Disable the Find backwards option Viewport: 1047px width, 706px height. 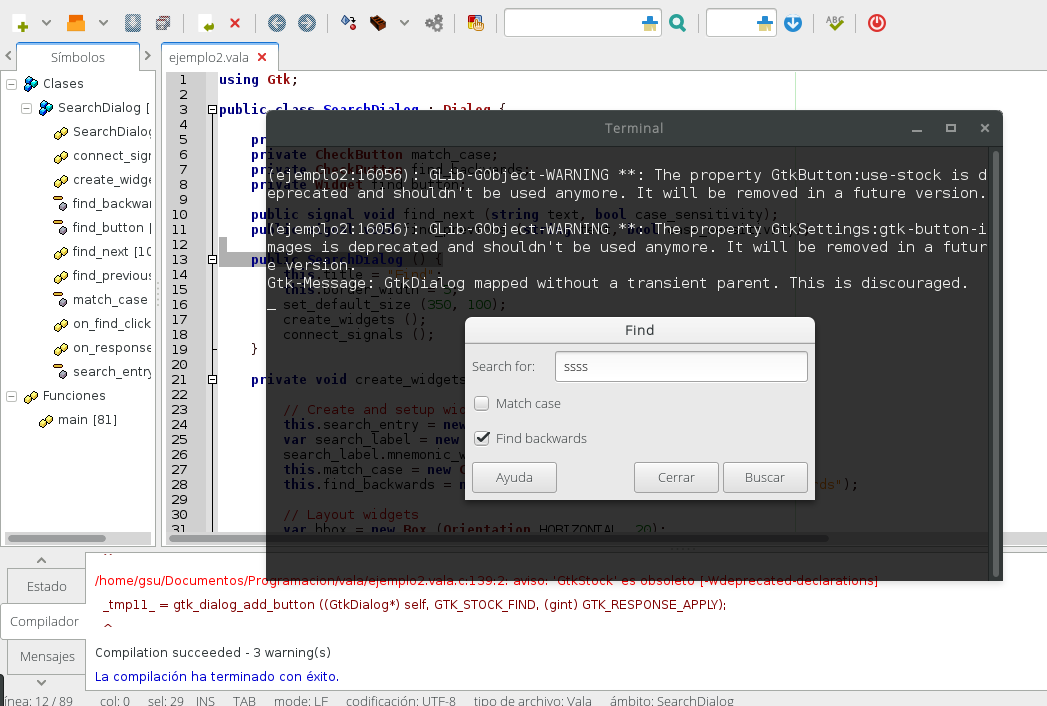tap(481, 437)
